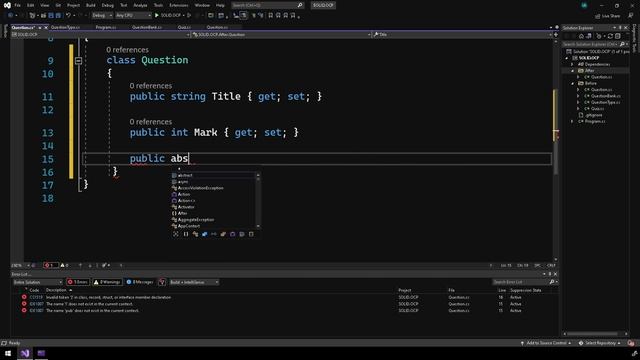Click the Save All toolbar icon
640x360 pixels.
(x=58, y=16)
